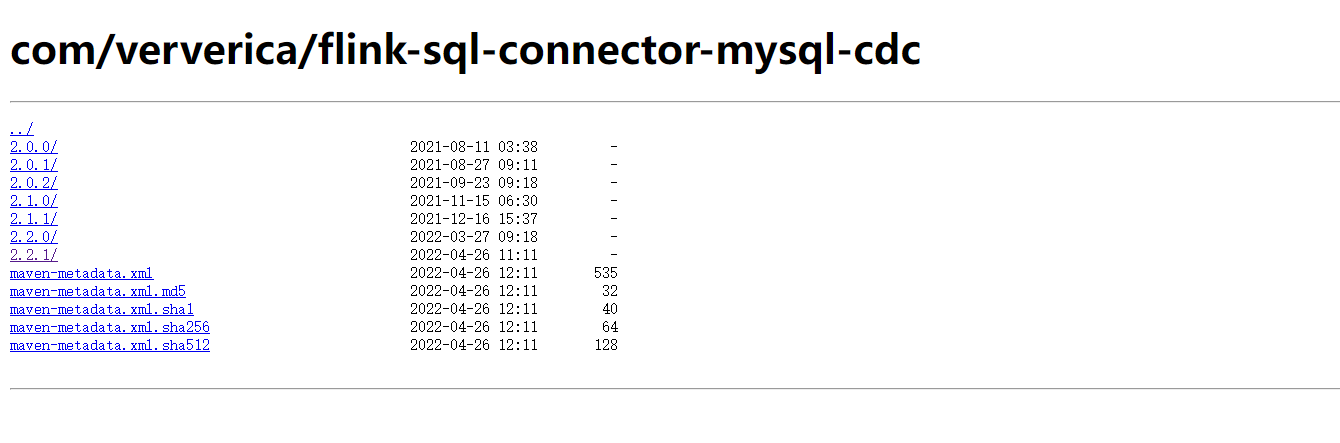
Task: Download the maven-metadata.xml.sha512 file
Action: [110, 344]
